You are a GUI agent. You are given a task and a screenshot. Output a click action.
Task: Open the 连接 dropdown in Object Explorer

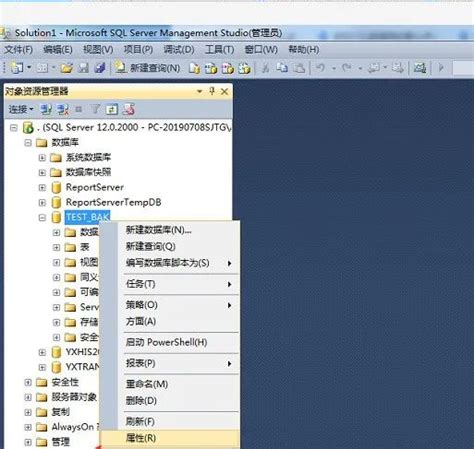(21, 109)
